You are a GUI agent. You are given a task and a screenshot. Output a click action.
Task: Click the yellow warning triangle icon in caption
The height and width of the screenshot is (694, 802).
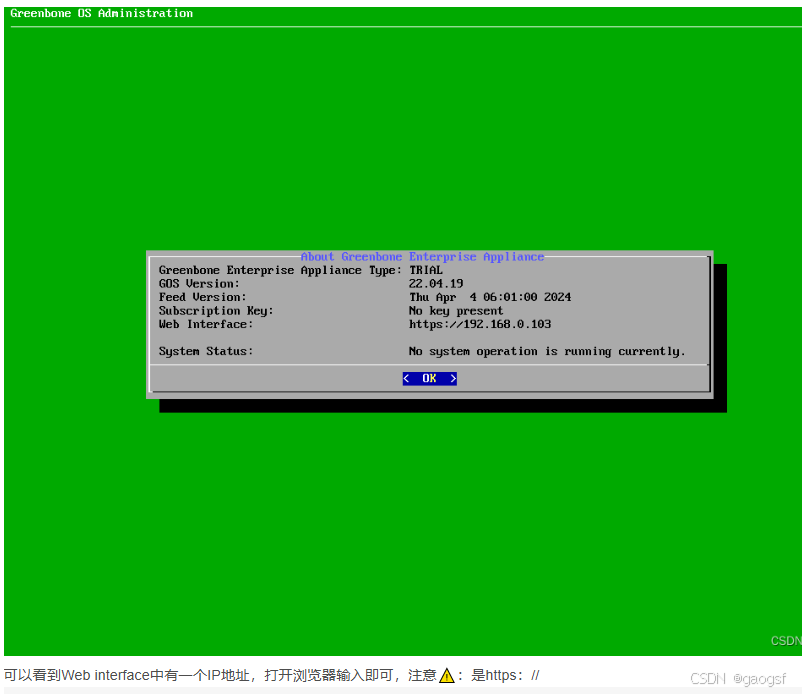pos(447,676)
